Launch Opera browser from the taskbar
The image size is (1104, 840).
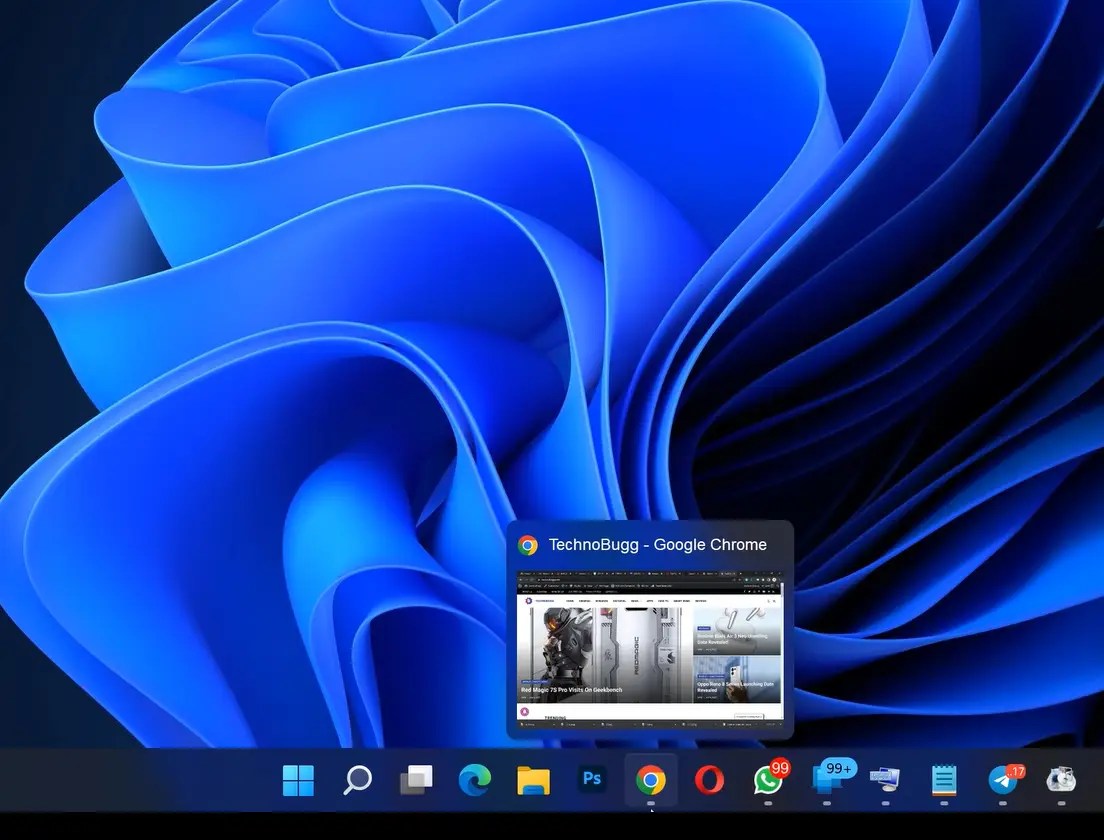coord(710,780)
